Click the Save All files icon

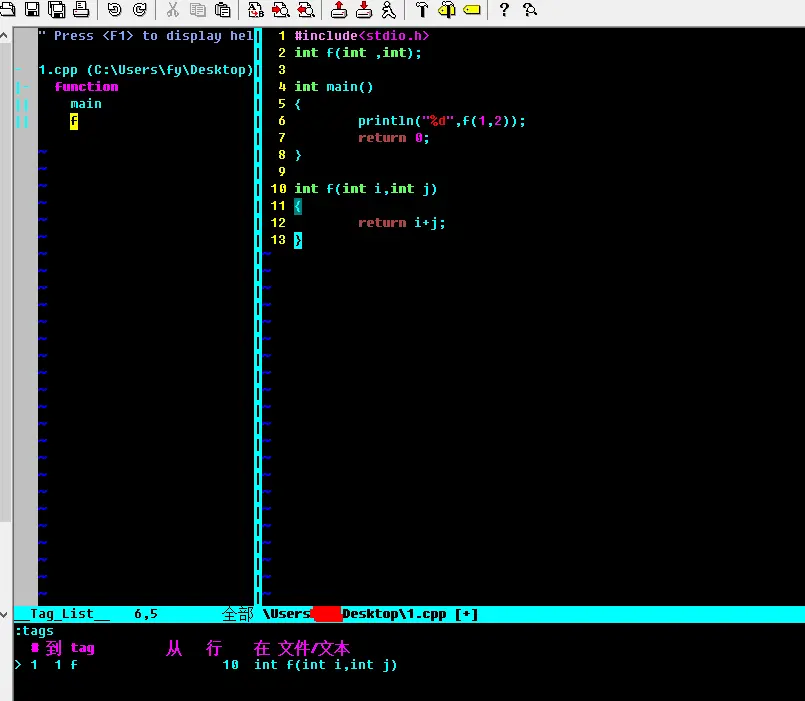[56, 9]
